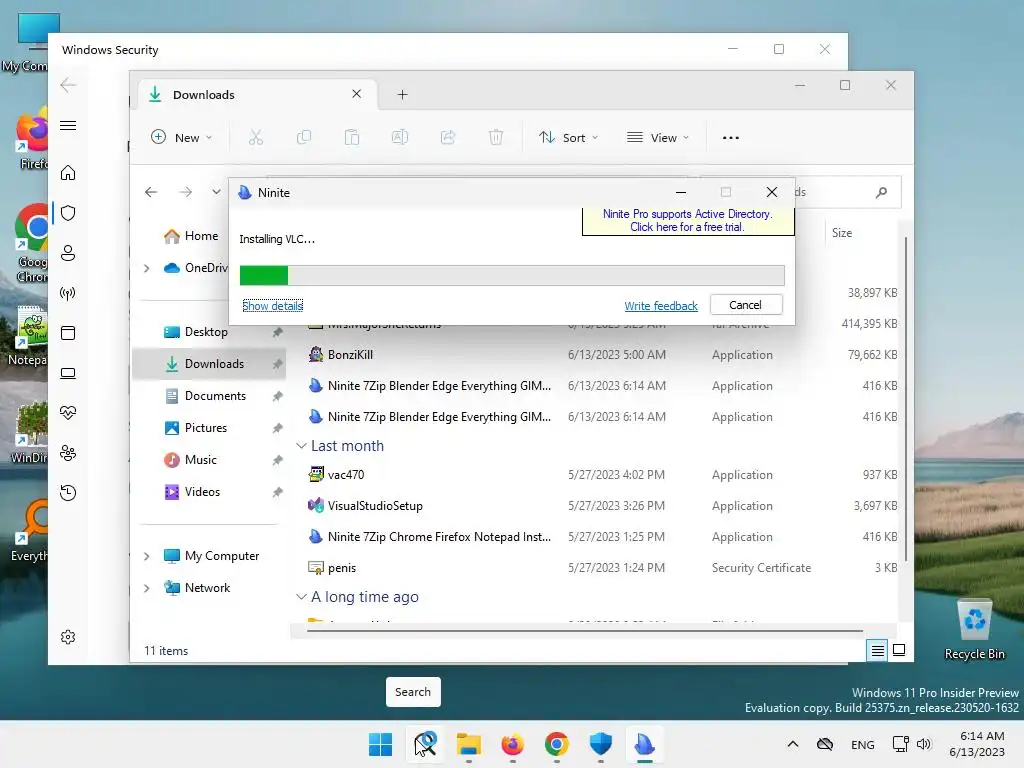1024x768 pixels.
Task: Open the Sort dropdown
Action: [x=568, y=137]
